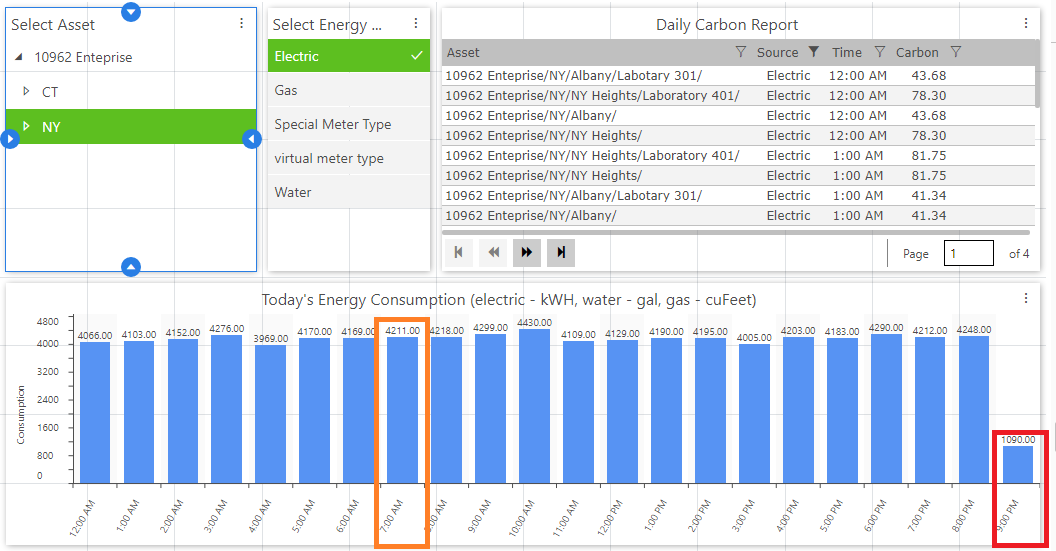Open the Carbon column filter

955,52
